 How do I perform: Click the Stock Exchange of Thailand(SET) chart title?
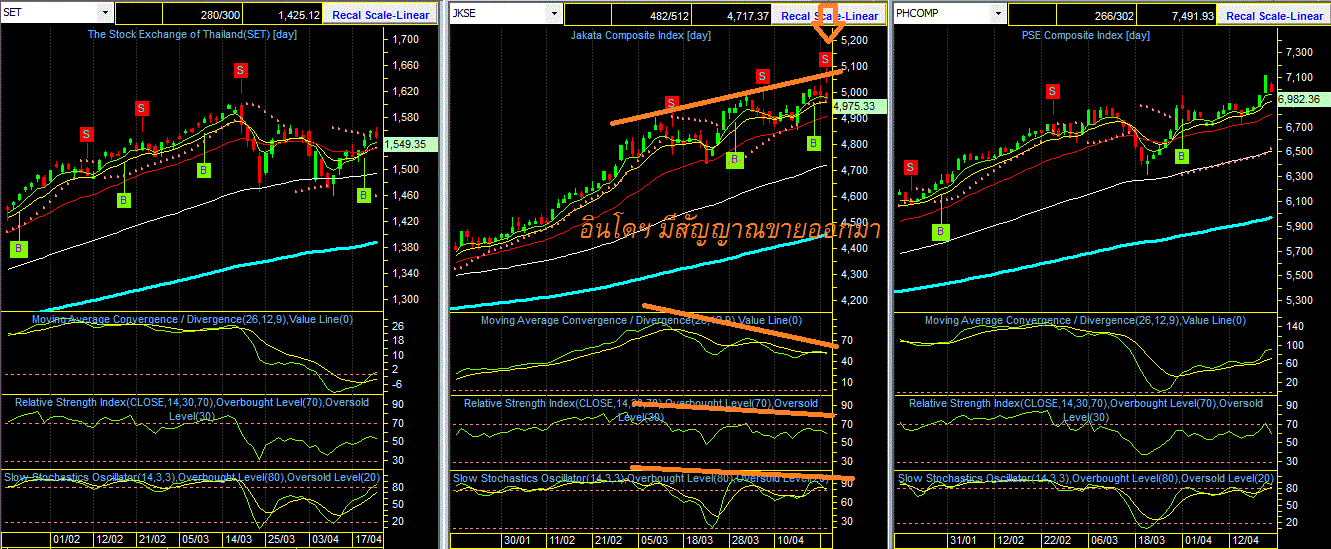(x=192, y=34)
